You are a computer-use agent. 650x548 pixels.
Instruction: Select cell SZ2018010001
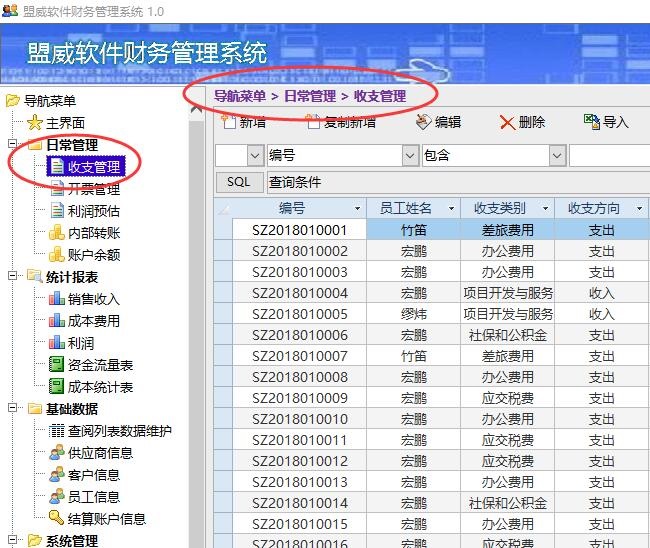[x=299, y=230]
